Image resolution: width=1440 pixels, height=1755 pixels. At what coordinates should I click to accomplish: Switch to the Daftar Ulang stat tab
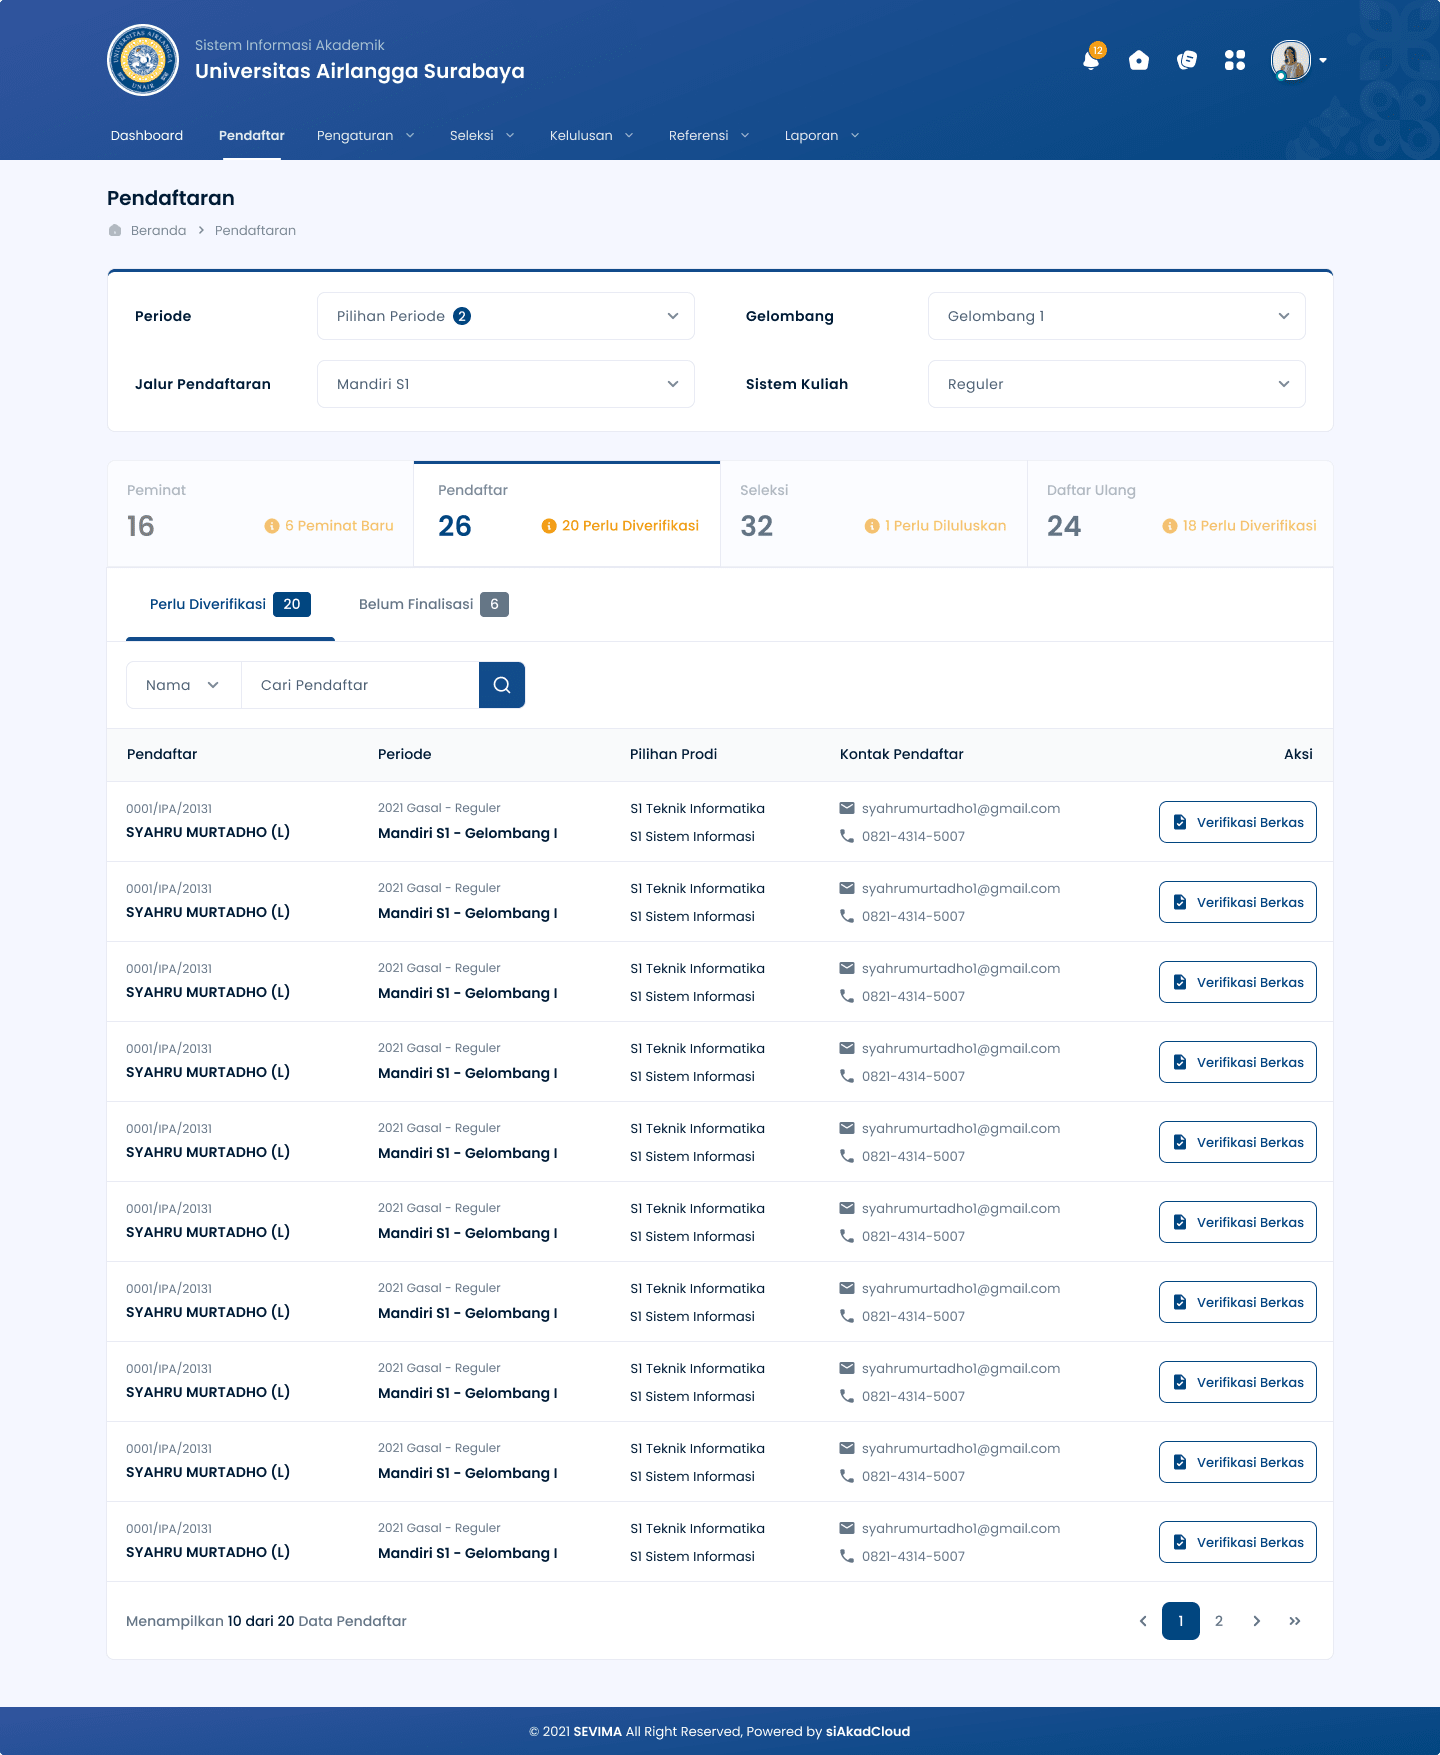[x=1180, y=514]
